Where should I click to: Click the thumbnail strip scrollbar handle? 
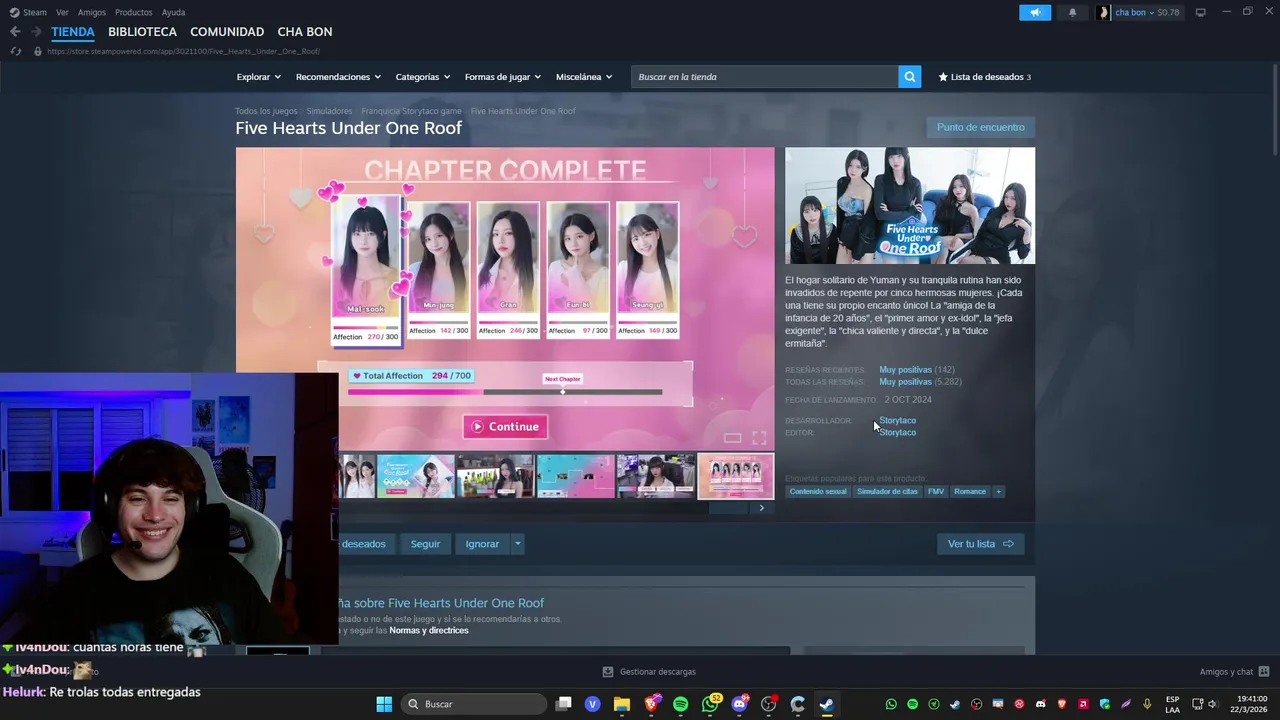tap(728, 508)
